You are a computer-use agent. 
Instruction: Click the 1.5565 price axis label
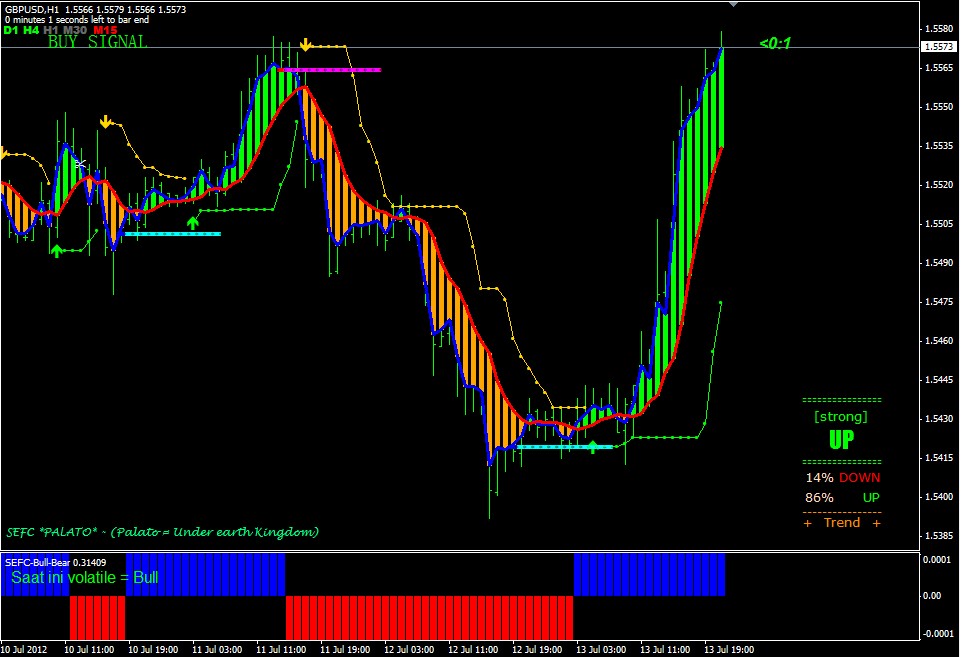pyautogui.click(x=939, y=67)
